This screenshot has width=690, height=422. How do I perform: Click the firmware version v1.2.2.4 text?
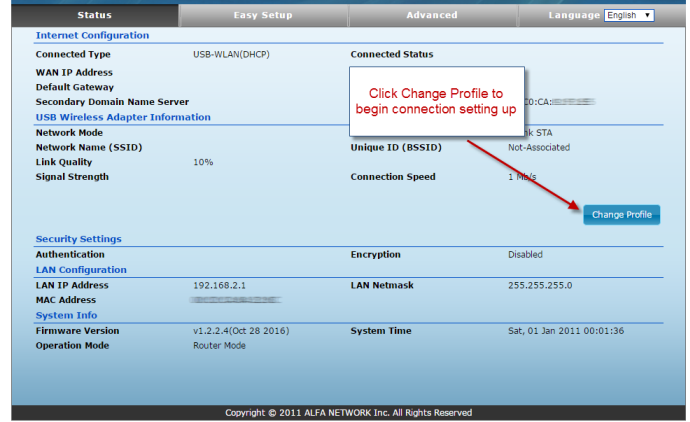click(240, 330)
